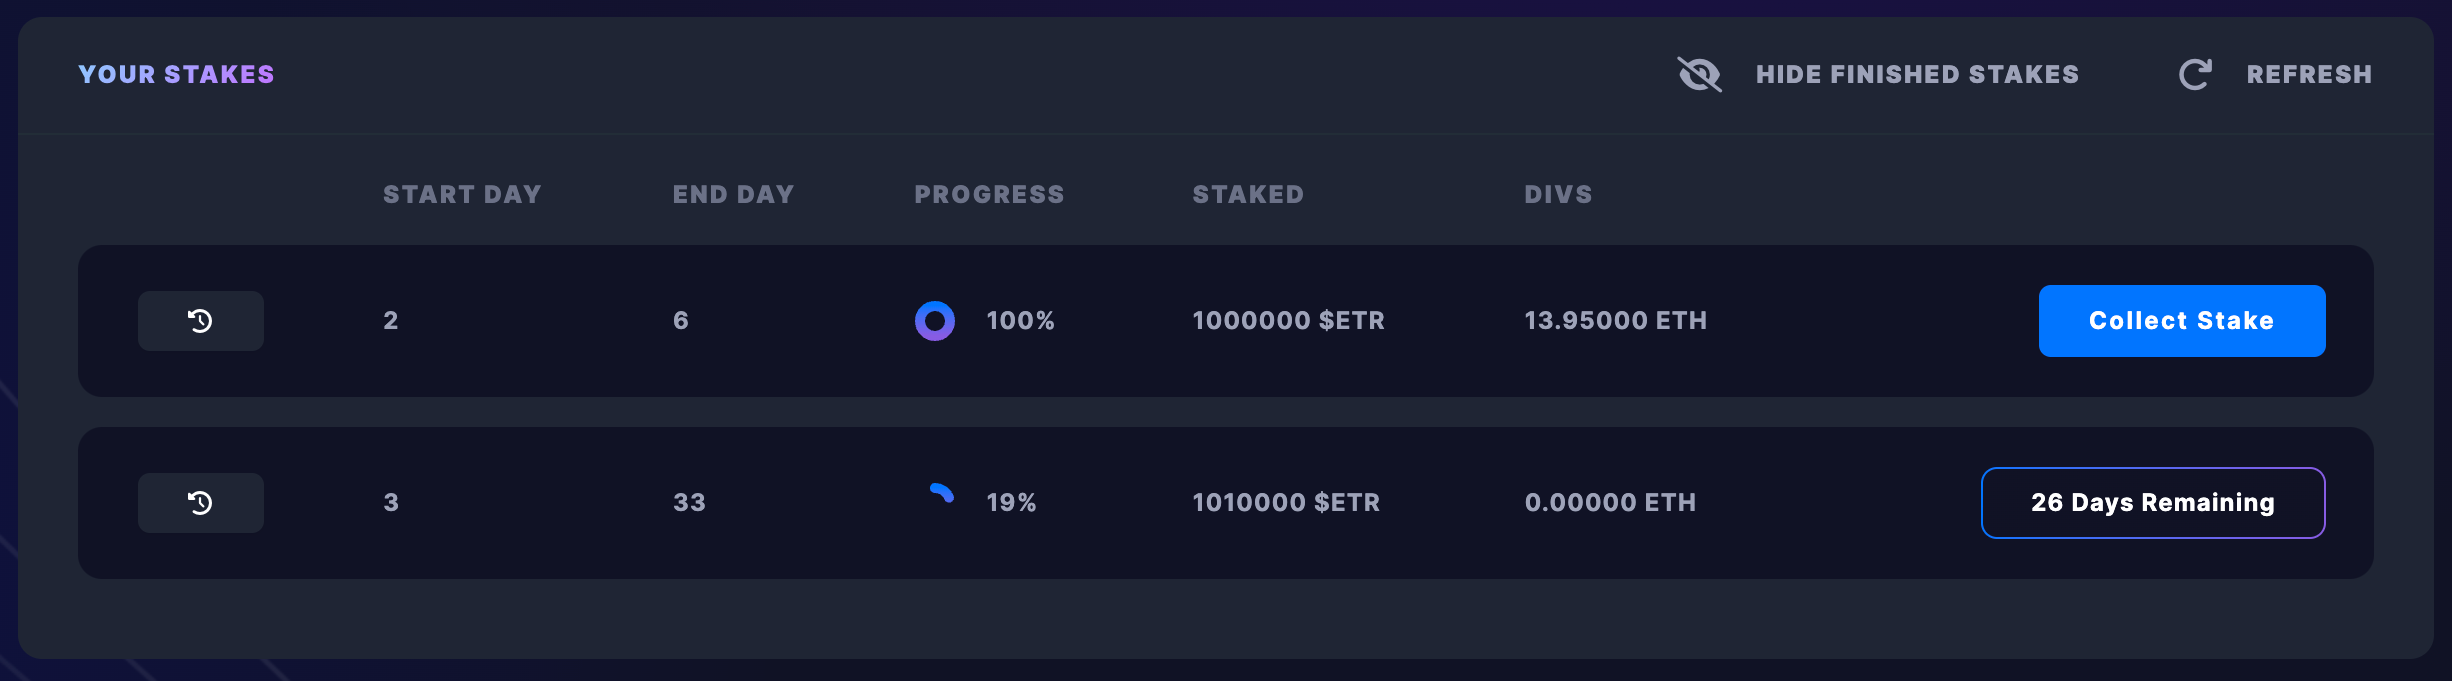Click the Your Stakes heading
The image size is (2452, 681).
[176, 75]
